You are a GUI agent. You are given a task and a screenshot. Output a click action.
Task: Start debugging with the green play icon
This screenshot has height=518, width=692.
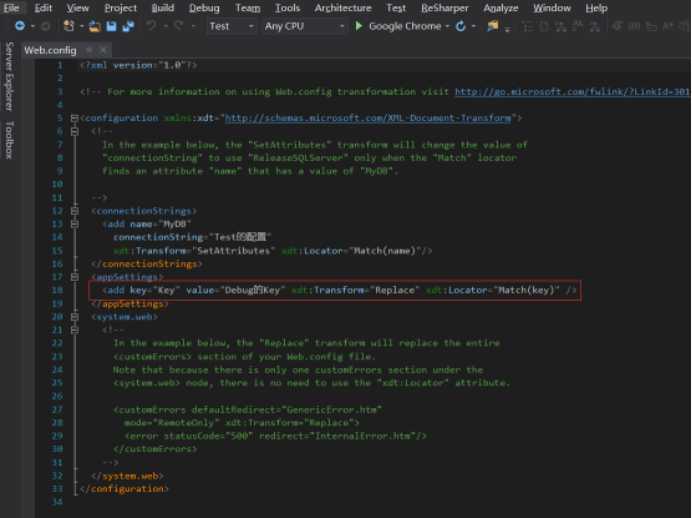(x=359, y=26)
